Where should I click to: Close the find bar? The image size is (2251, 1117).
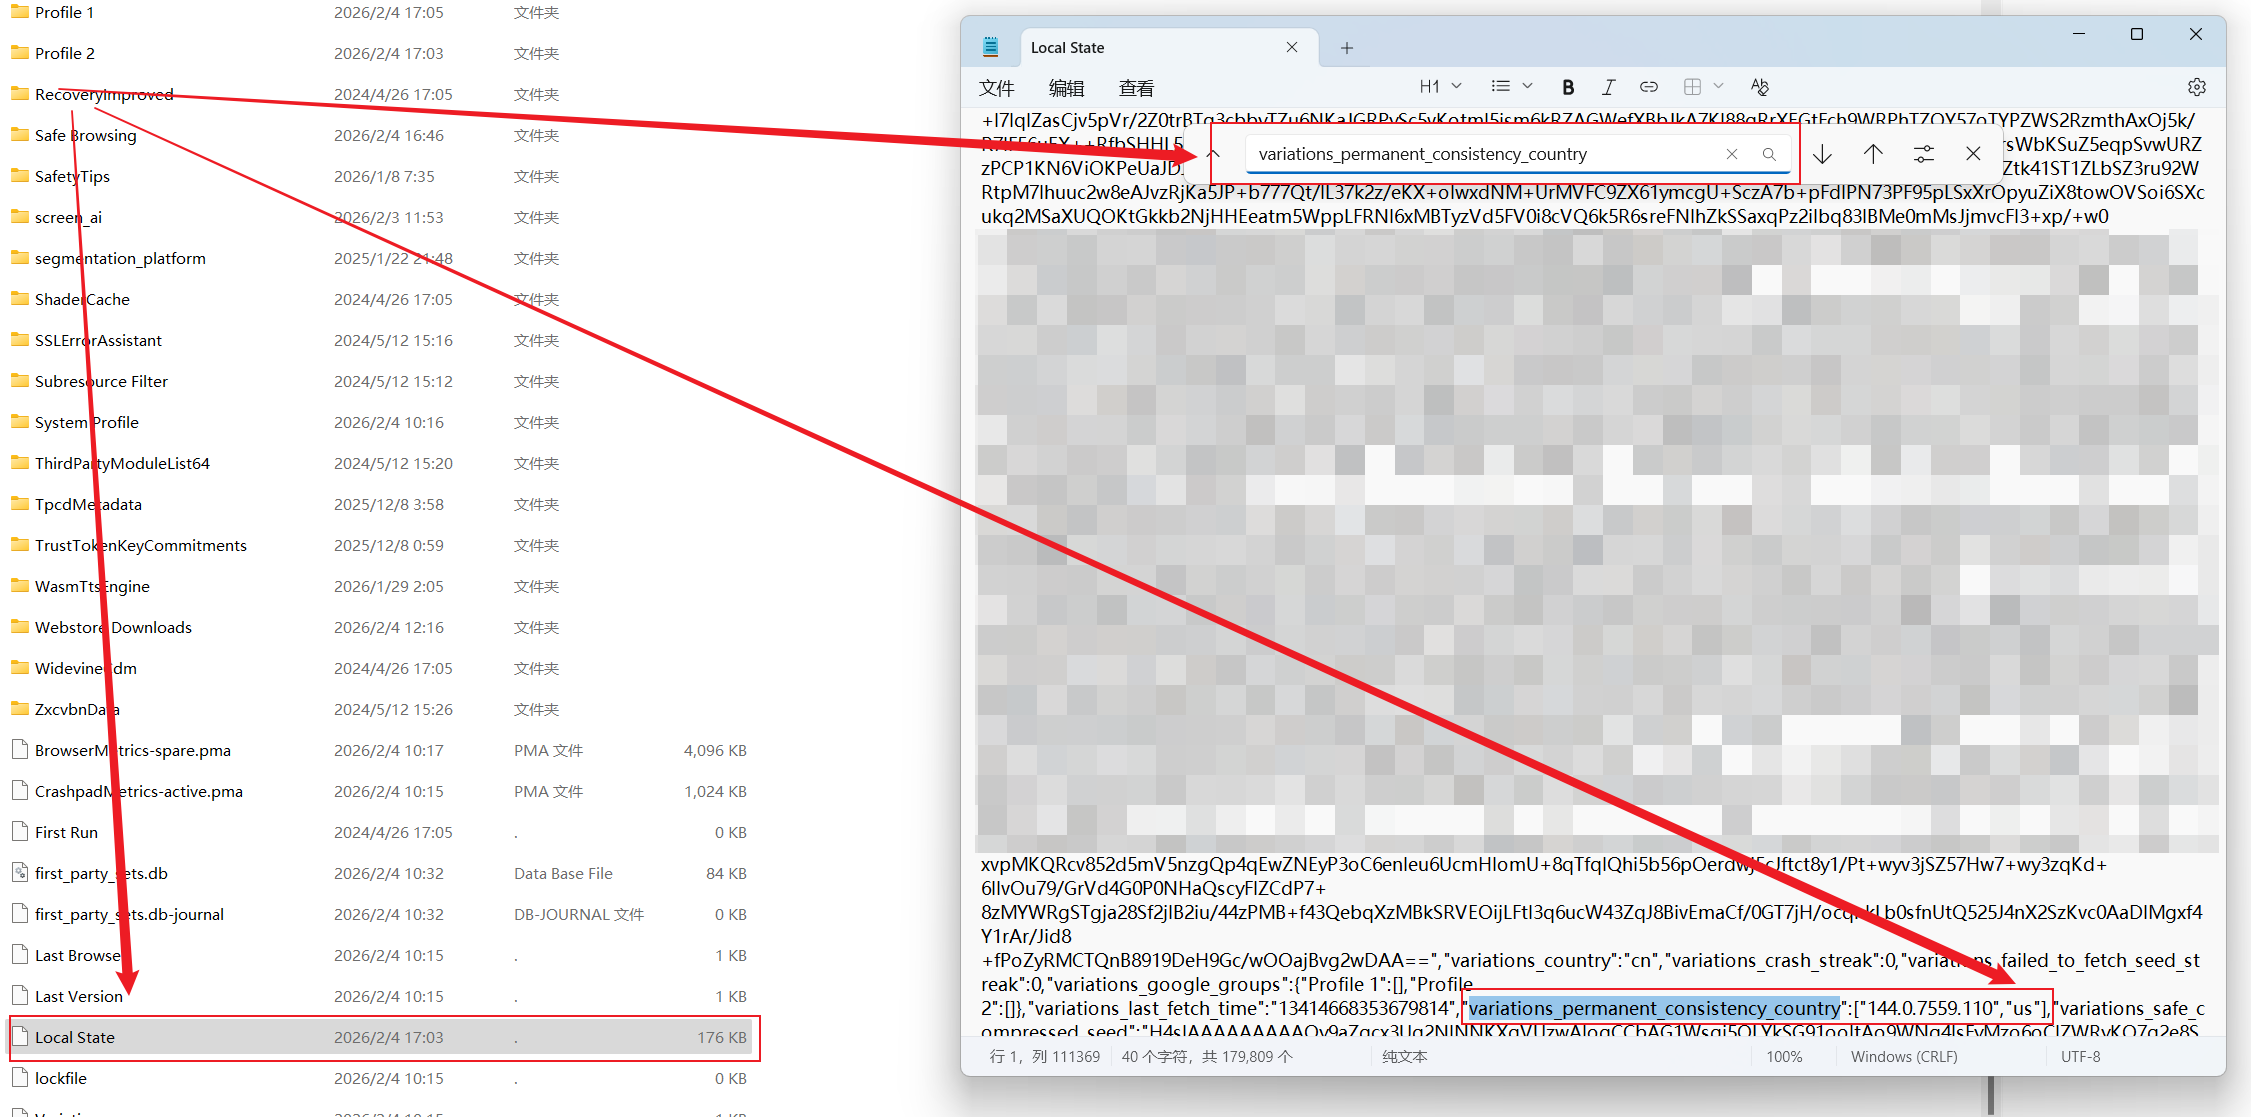(x=1973, y=154)
